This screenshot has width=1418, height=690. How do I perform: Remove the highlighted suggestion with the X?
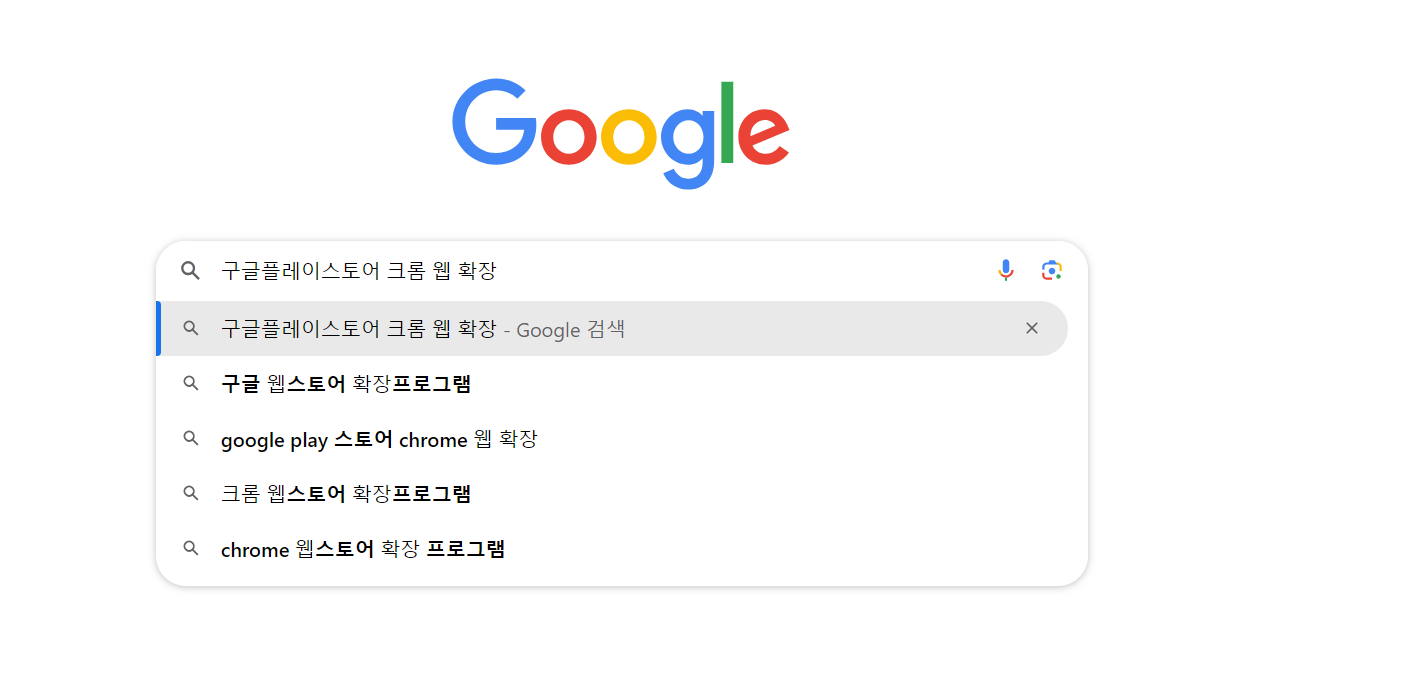coord(1032,328)
